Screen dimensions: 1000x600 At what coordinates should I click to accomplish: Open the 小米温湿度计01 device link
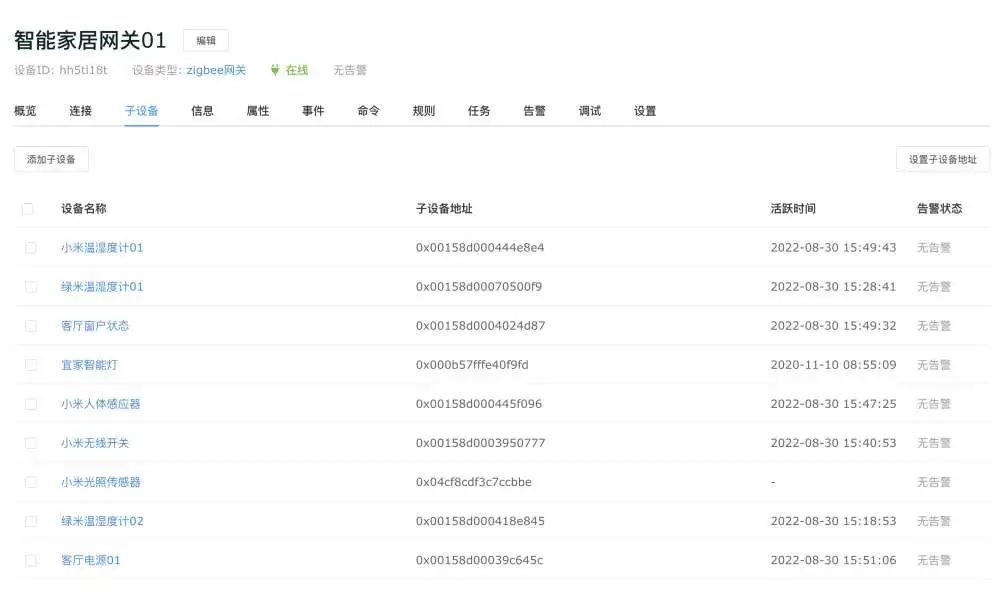pos(102,247)
